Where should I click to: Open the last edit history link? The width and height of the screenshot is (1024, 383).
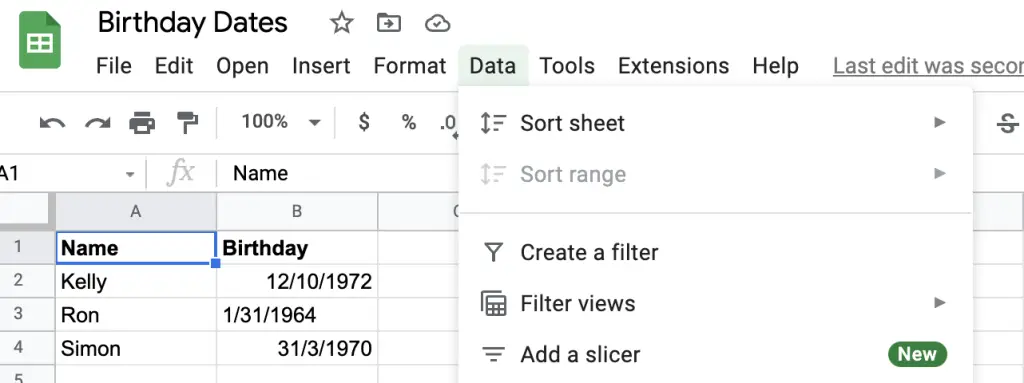928,66
